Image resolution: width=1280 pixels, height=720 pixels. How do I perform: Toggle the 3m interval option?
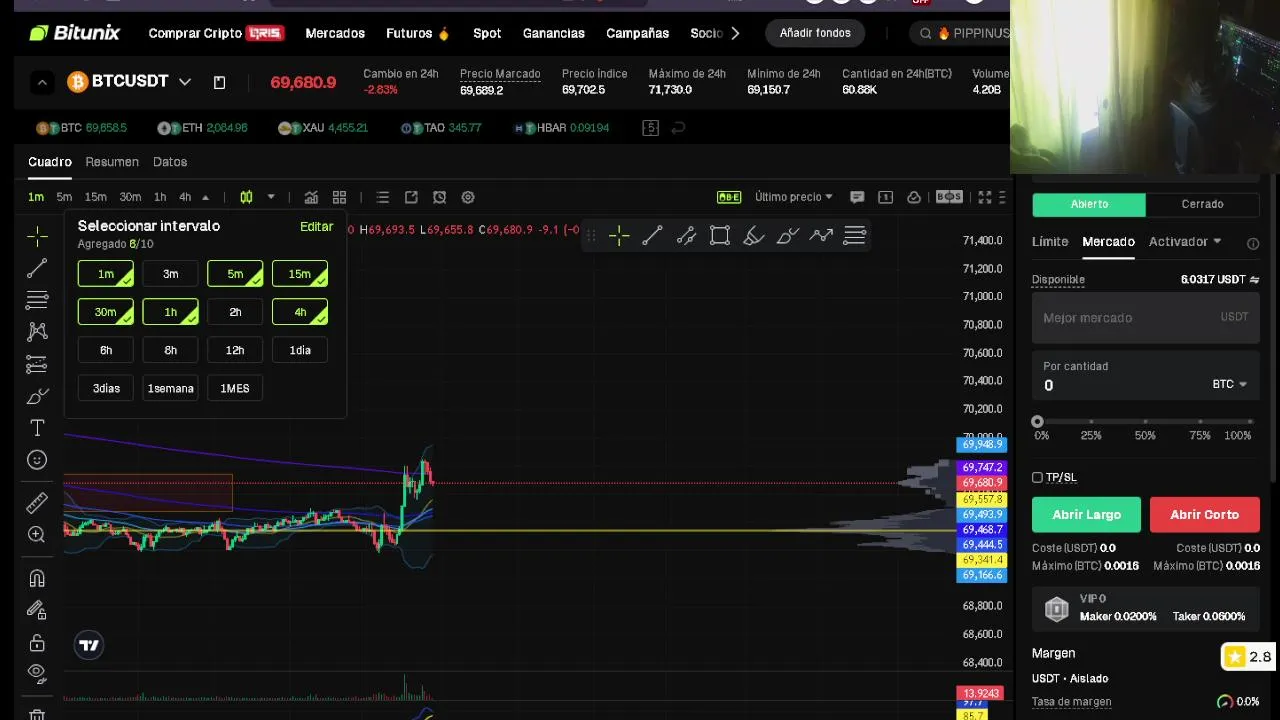170,274
